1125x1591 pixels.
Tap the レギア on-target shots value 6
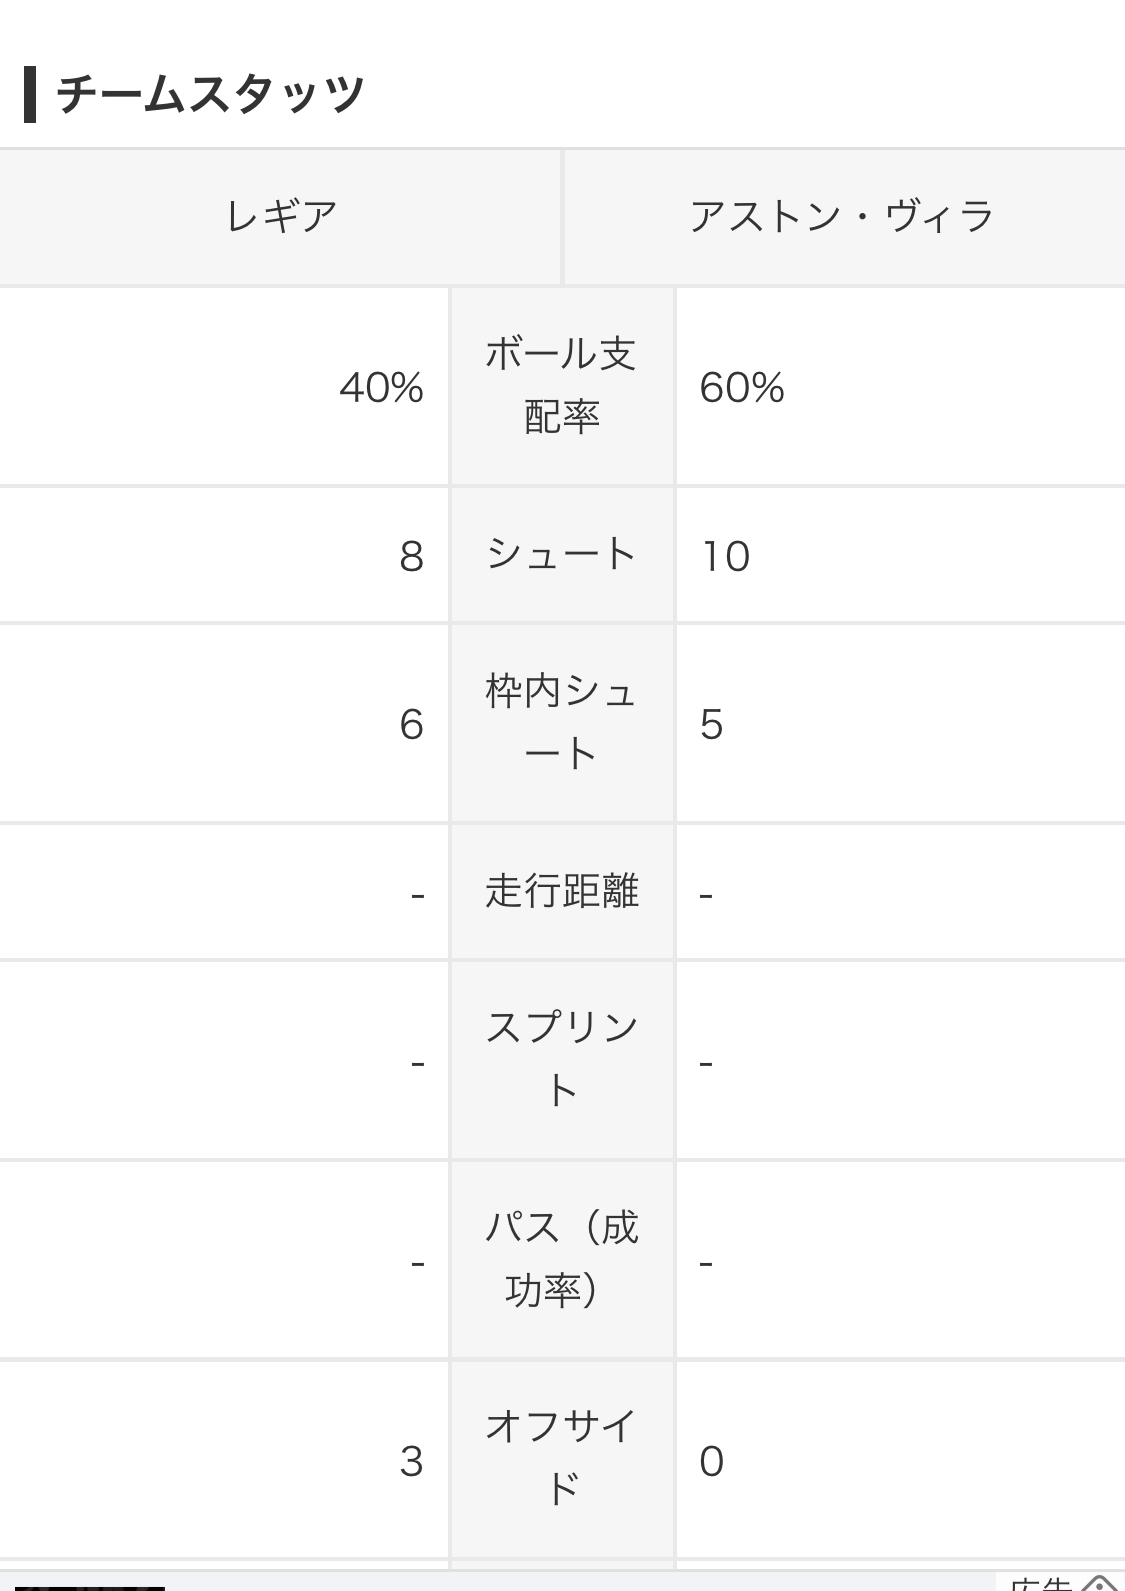[411, 725]
